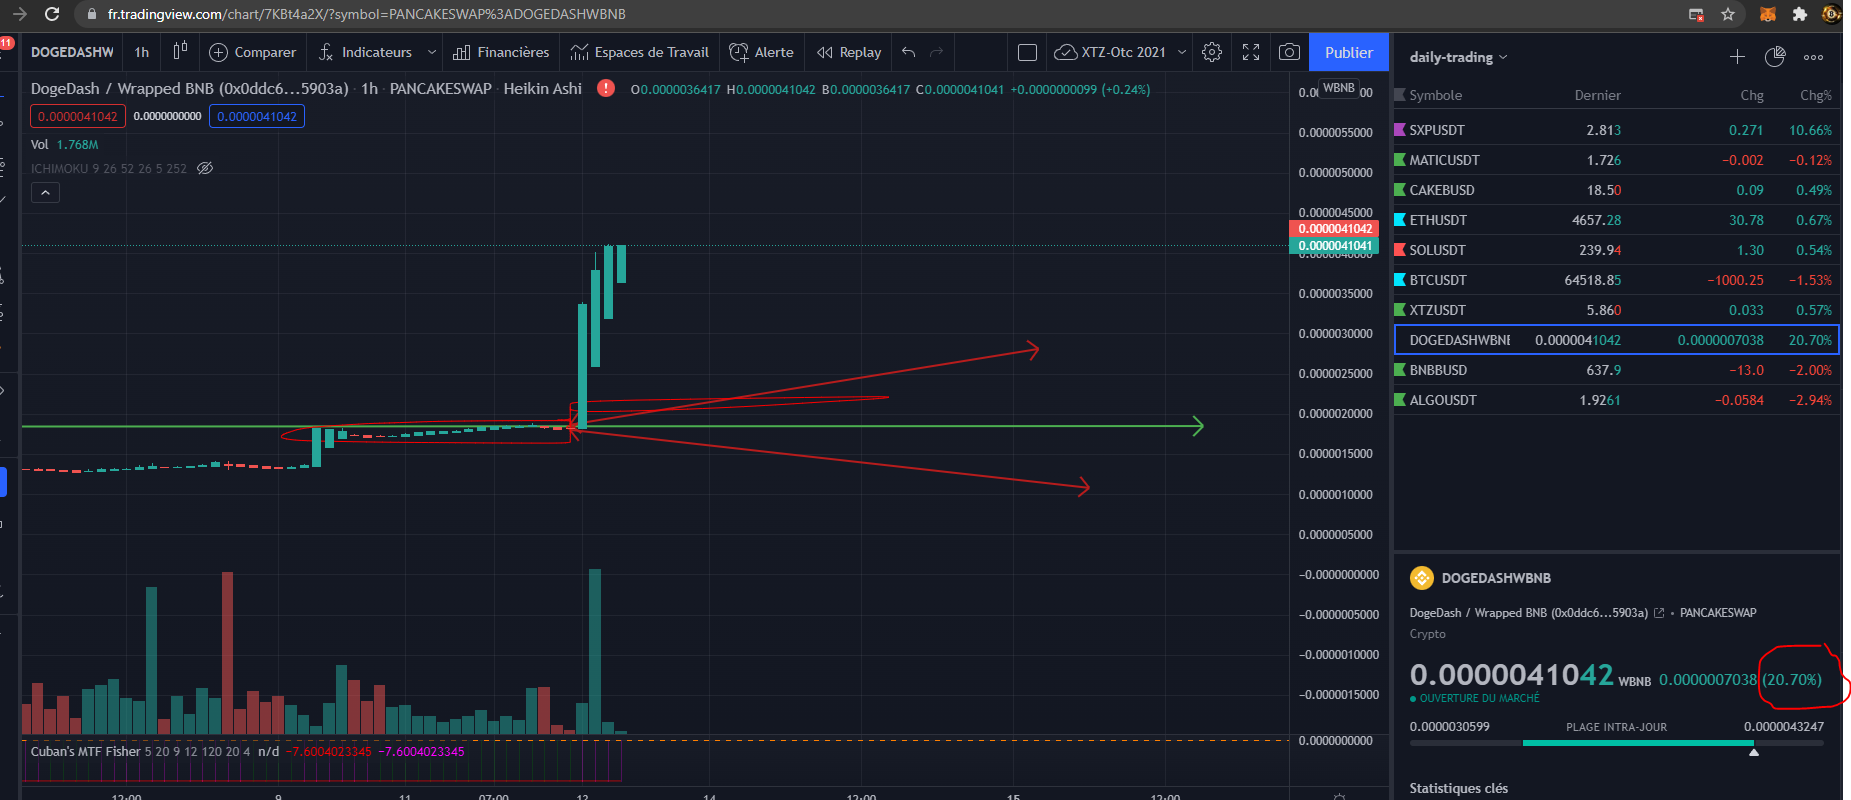Sort watchlist by Chg column

[1751, 95]
